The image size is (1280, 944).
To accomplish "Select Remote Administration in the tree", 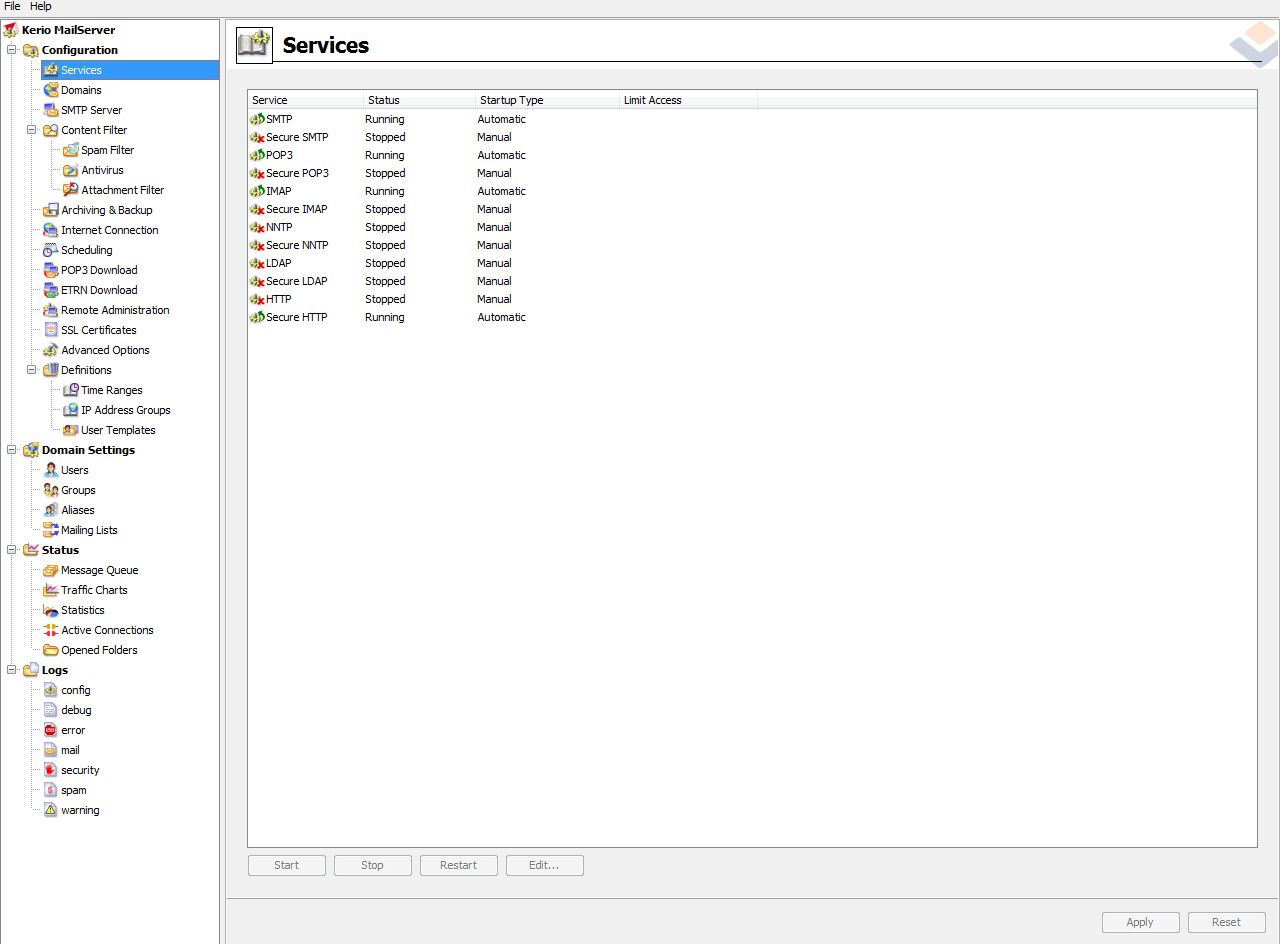I will pyautogui.click(x=115, y=310).
